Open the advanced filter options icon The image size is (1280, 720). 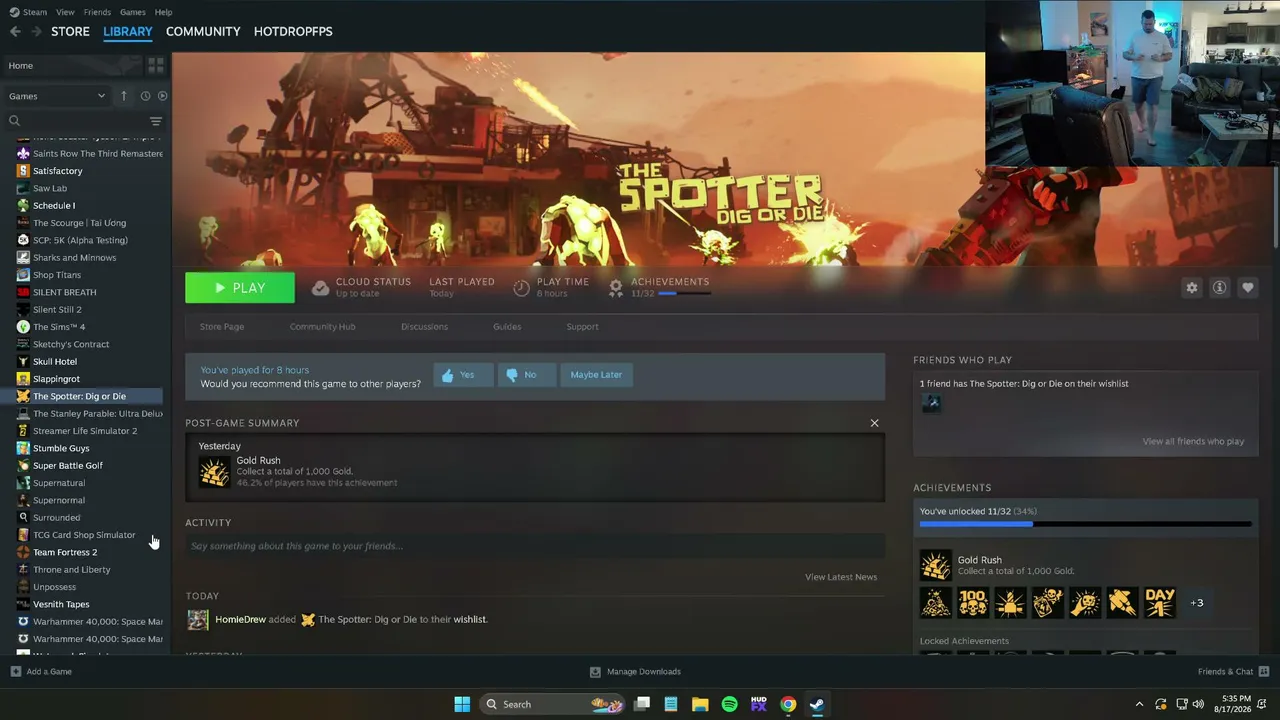pyautogui.click(x=156, y=121)
